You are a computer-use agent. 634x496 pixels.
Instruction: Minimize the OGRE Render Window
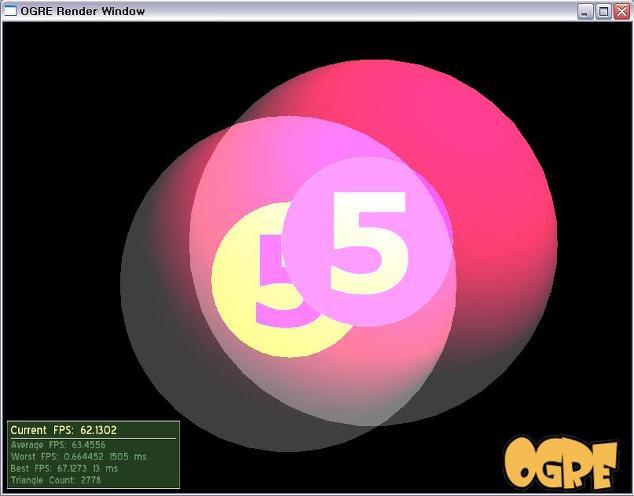point(585,11)
